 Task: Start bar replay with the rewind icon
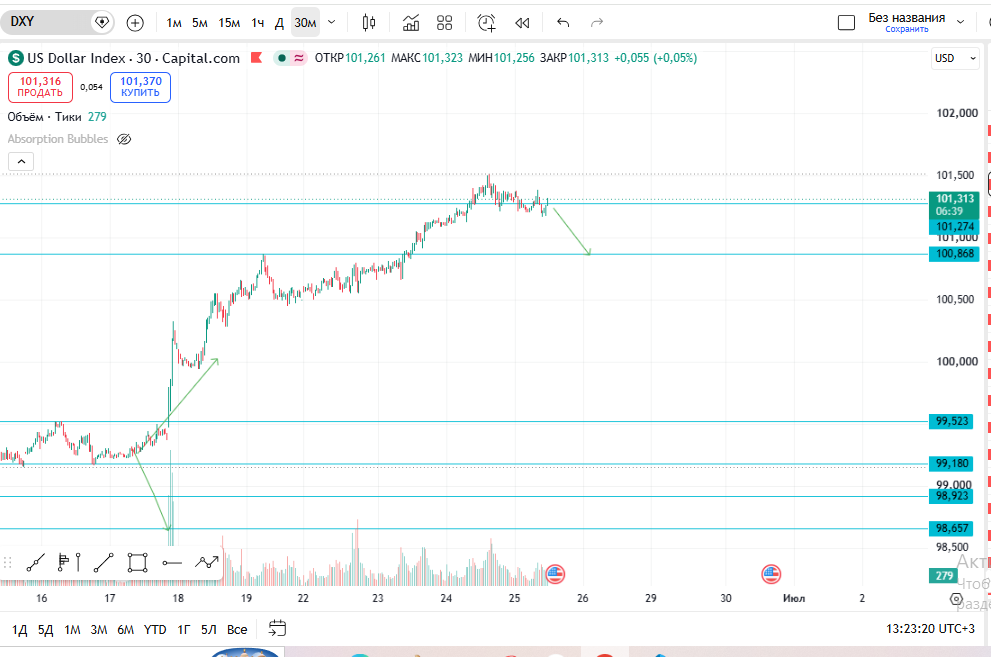point(522,23)
